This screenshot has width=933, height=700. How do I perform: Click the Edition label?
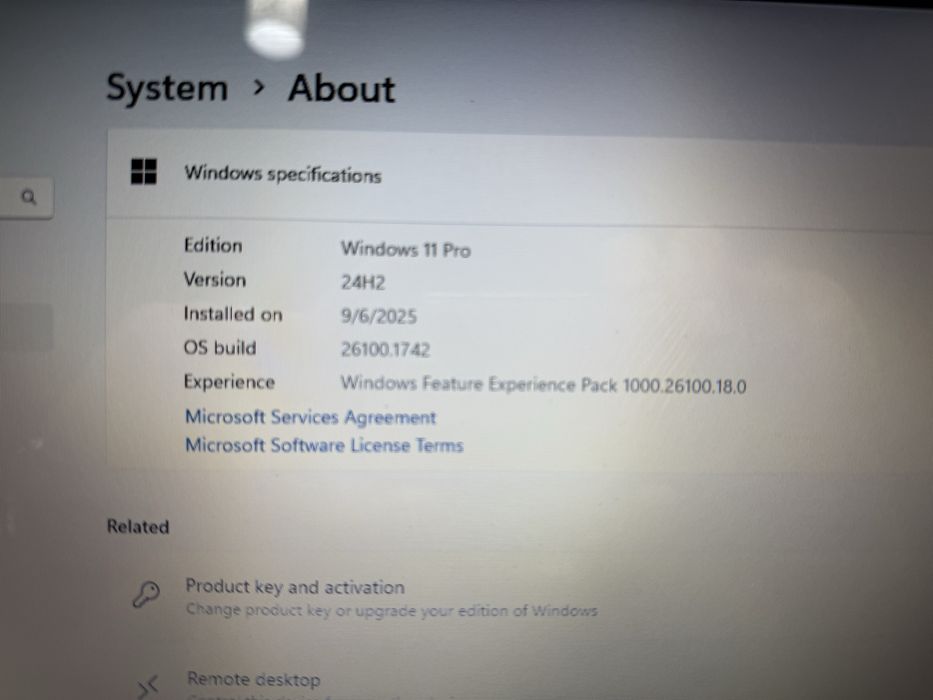pyautogui.click(x=213, y=245)
